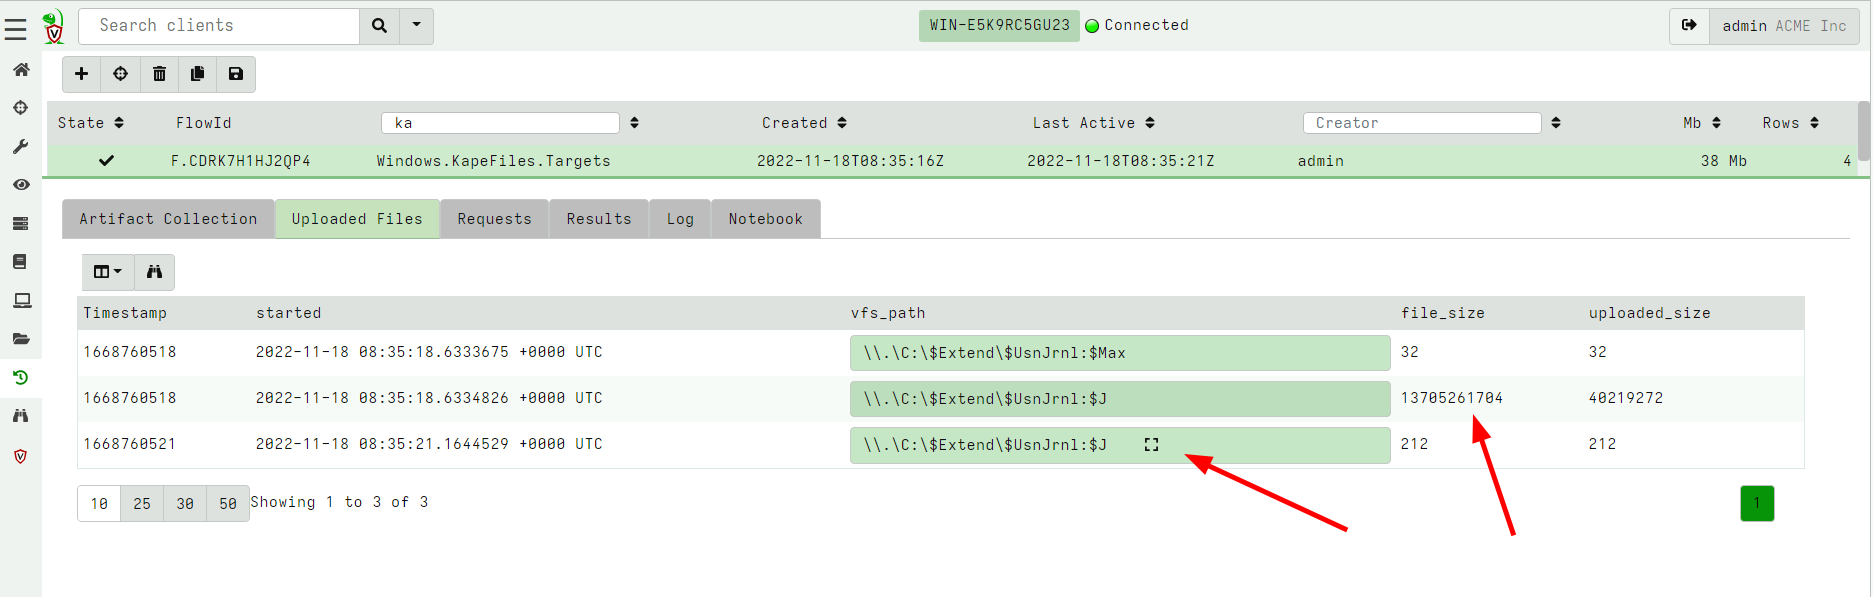The height and width of the screenshot is (597, 1873).
Task: Click the magnifier search clients button
Action: tap(379, 26)
